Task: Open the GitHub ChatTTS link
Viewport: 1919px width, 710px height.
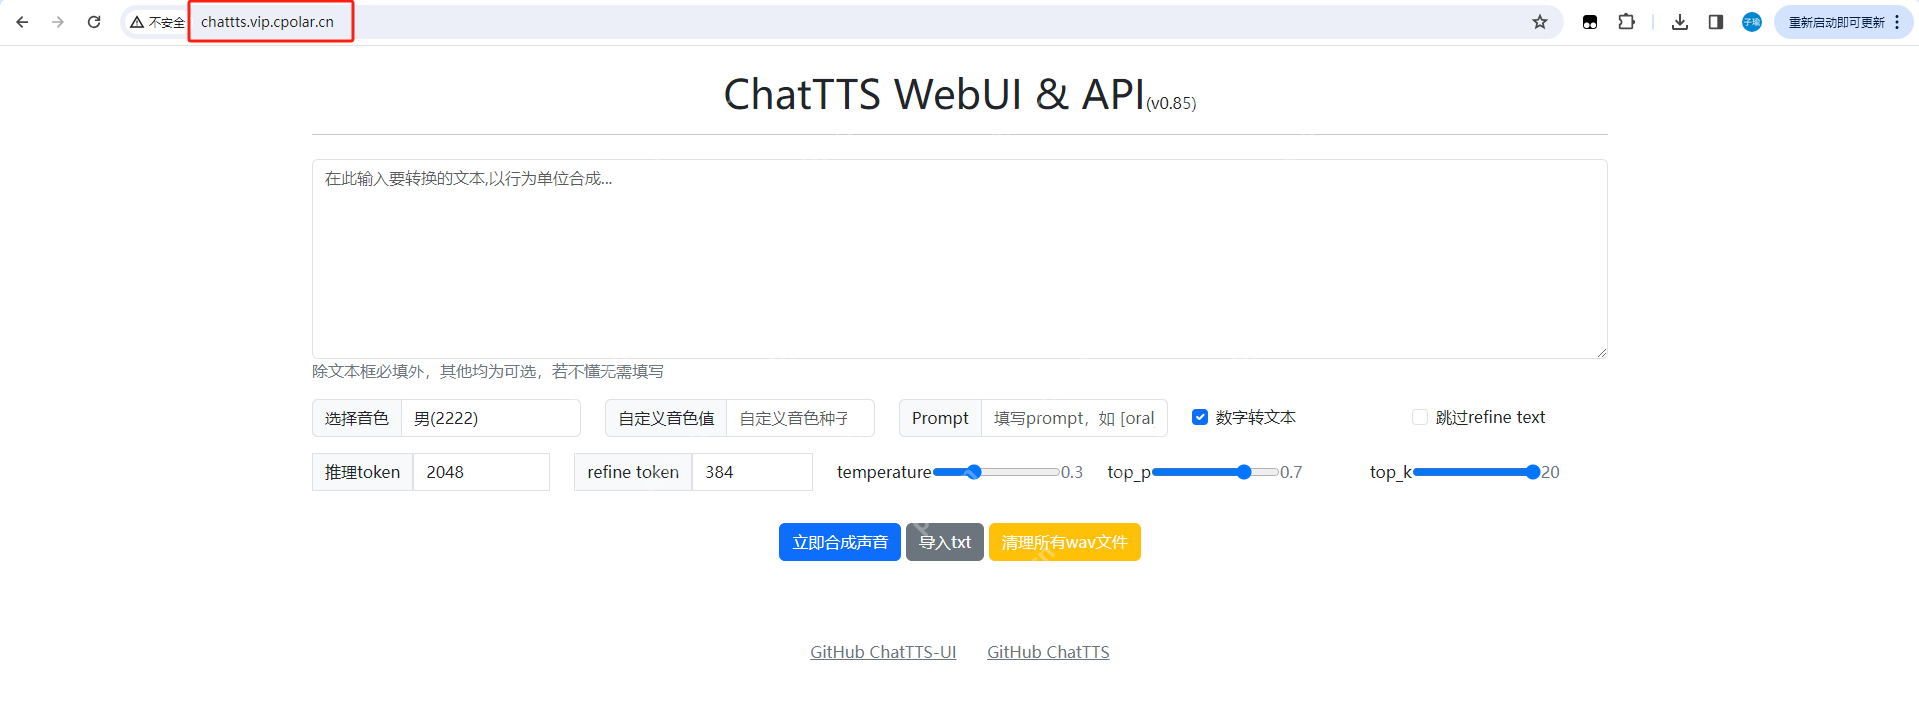Action: coord(1048,652)
